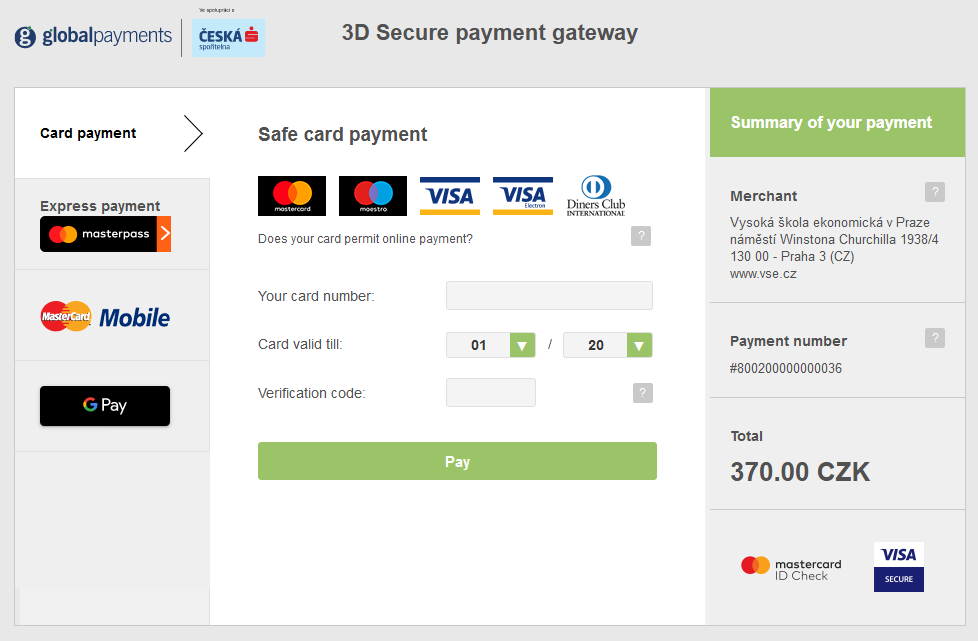Click the Merchant help question mark
This screenshot has width=978, height=641.
point(934,192)
